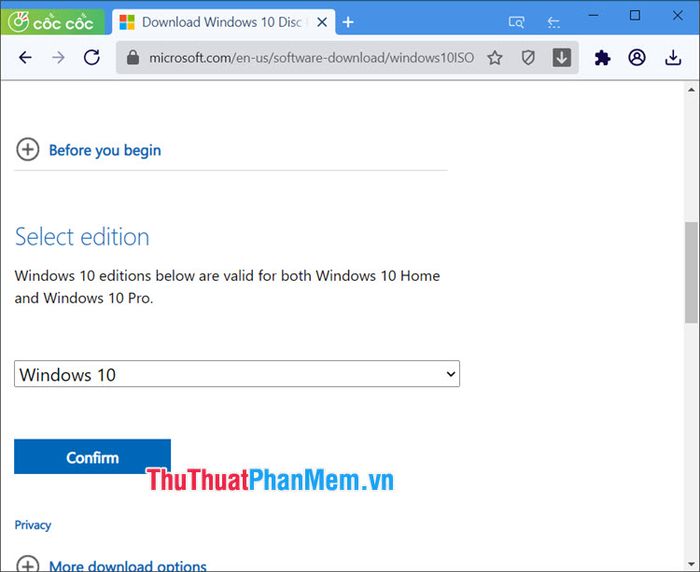700x572 pixels.
Task: Open the shield ad-block icon
Action: 528,58
